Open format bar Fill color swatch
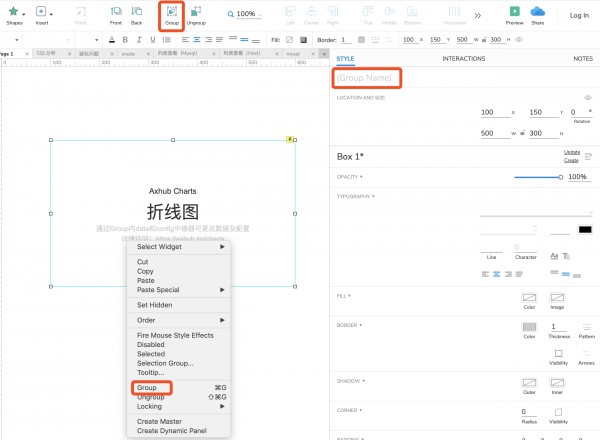The height and width of the screenshot is (440, 600). [290, 39]
